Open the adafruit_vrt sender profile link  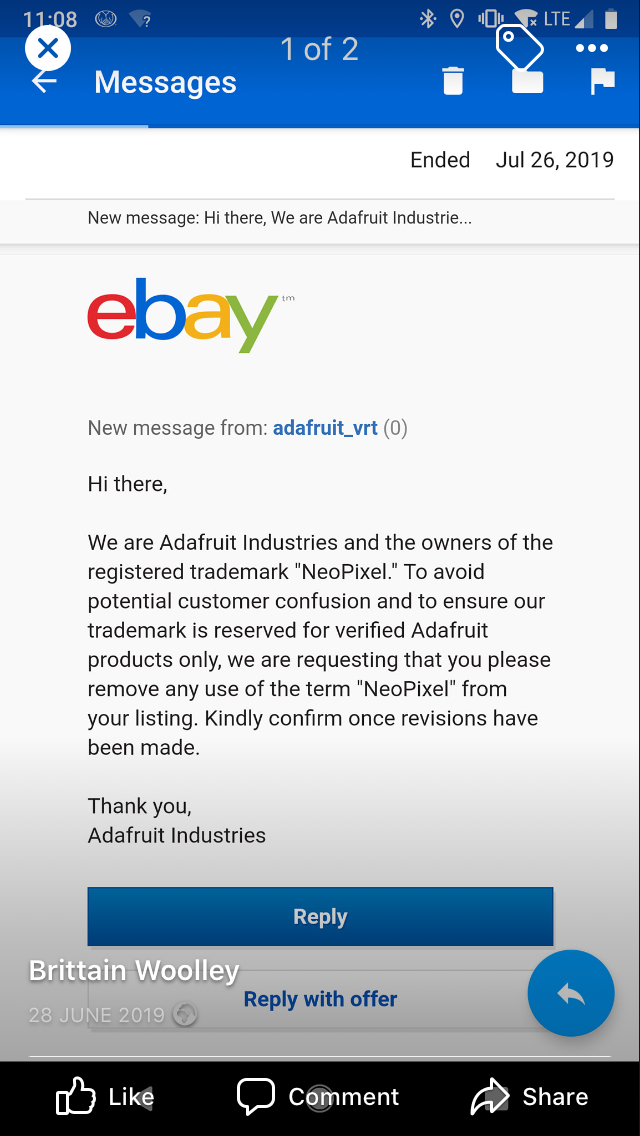tap(325, 428)
